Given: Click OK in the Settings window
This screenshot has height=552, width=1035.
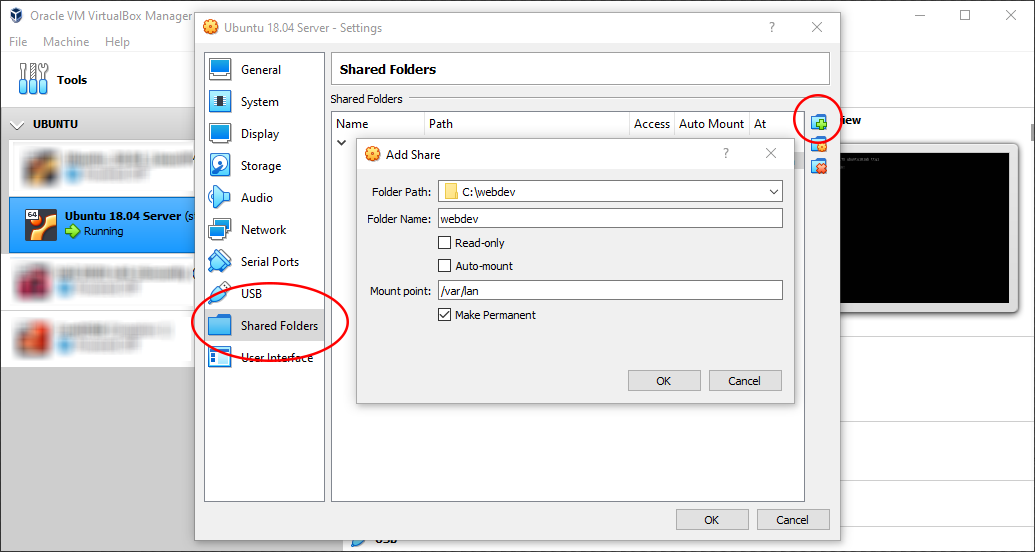Looking at the screenshot, I should coord(712,520).
